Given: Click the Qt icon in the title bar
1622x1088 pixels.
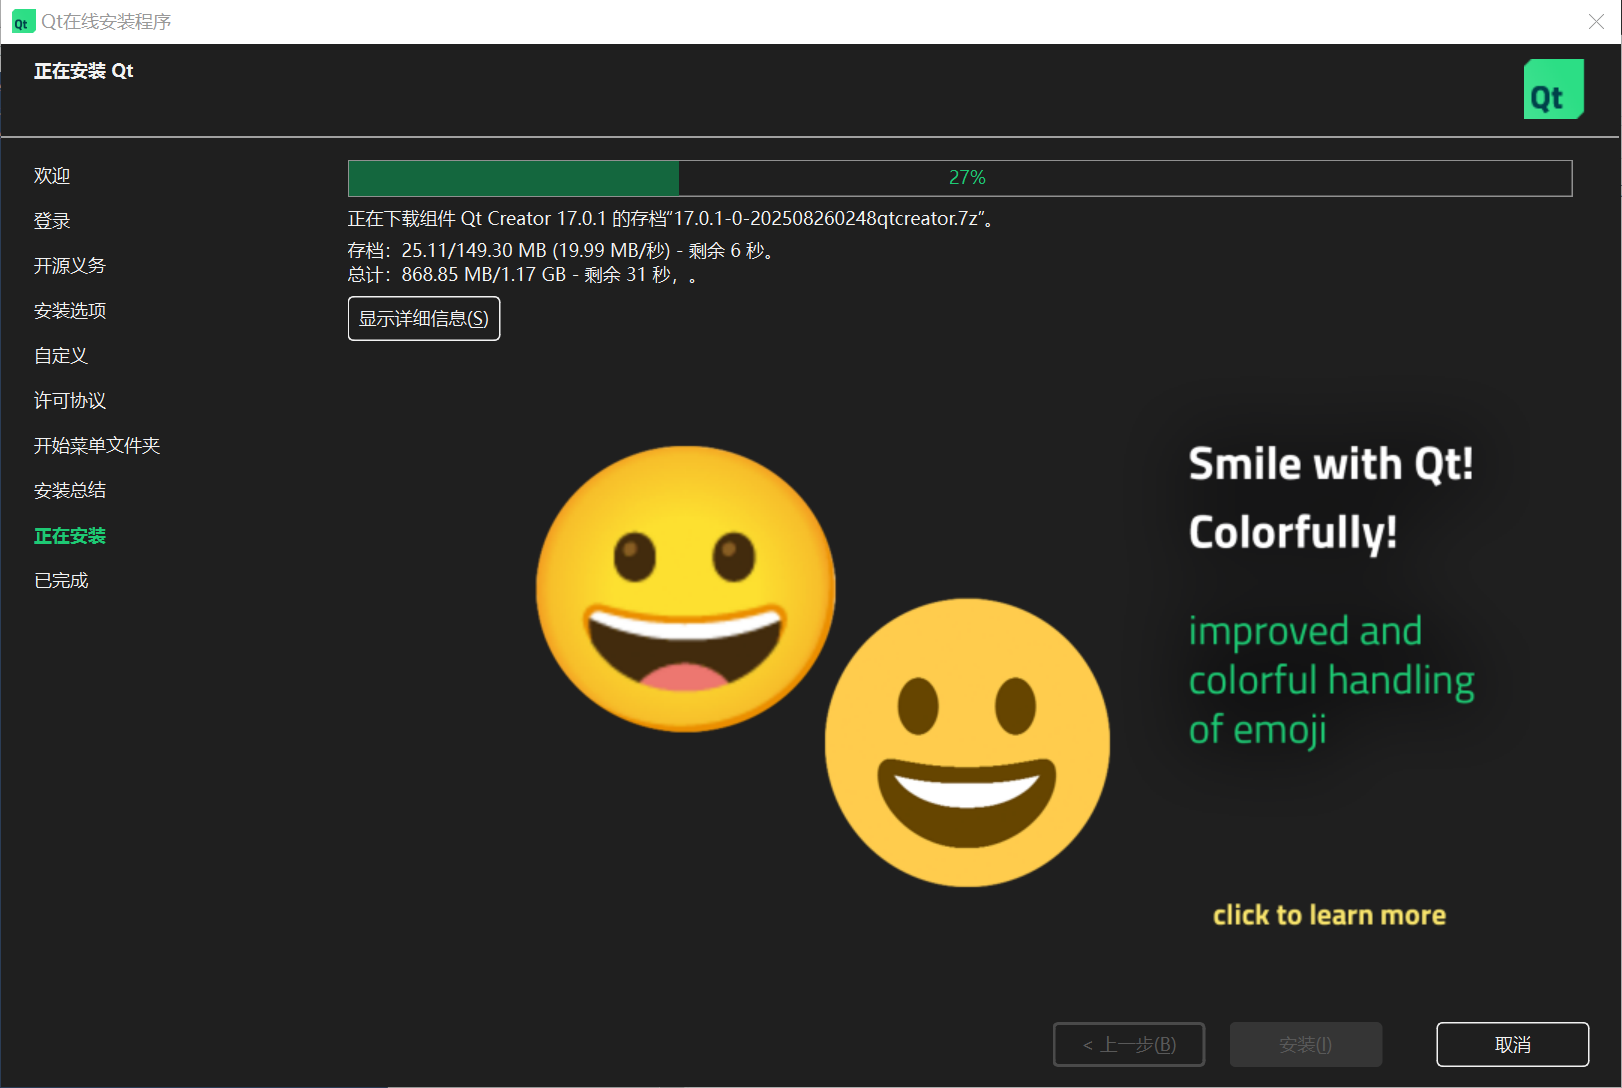Looking at the screenshot, I should point(22,21).
